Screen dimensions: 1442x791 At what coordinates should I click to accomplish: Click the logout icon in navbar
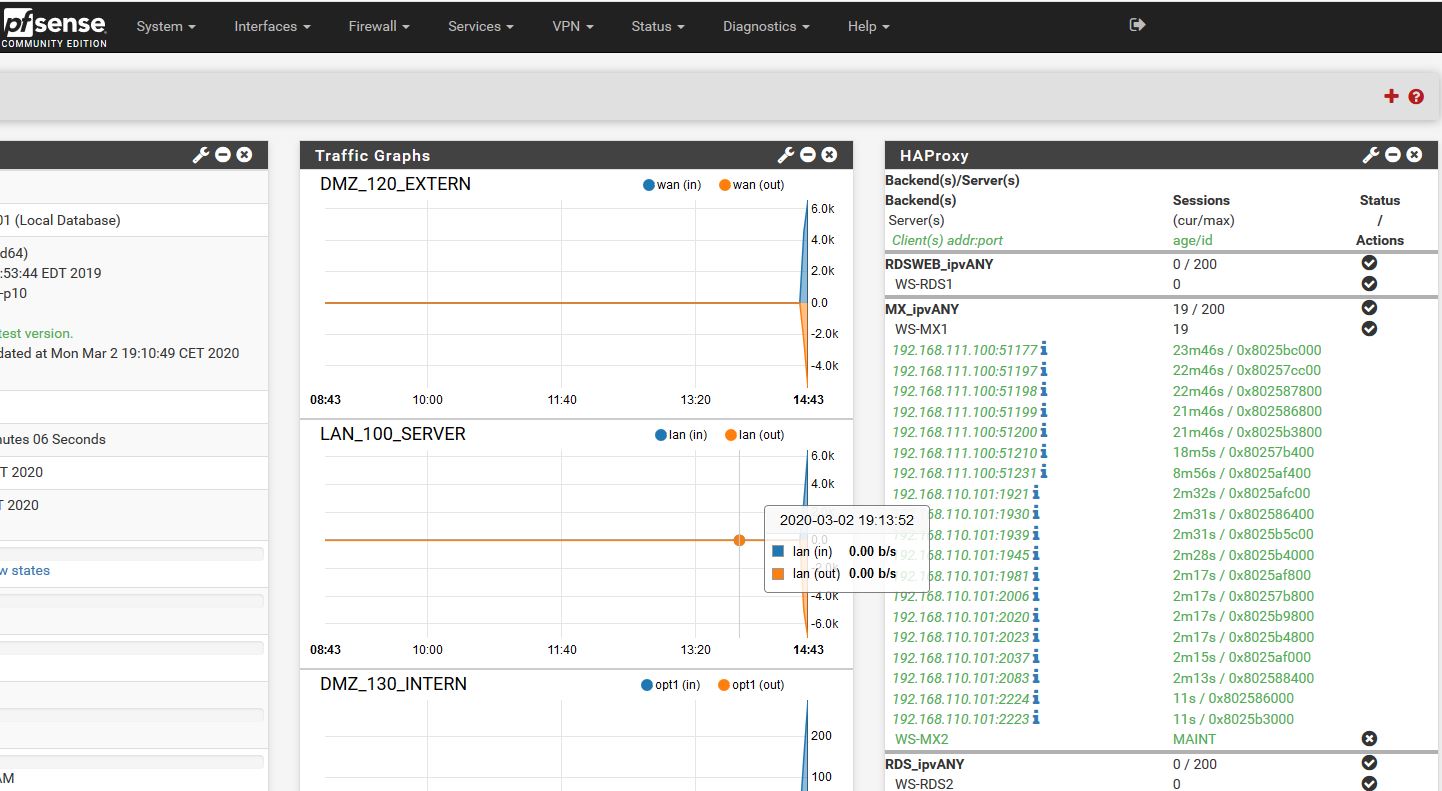click(1137, 25)
